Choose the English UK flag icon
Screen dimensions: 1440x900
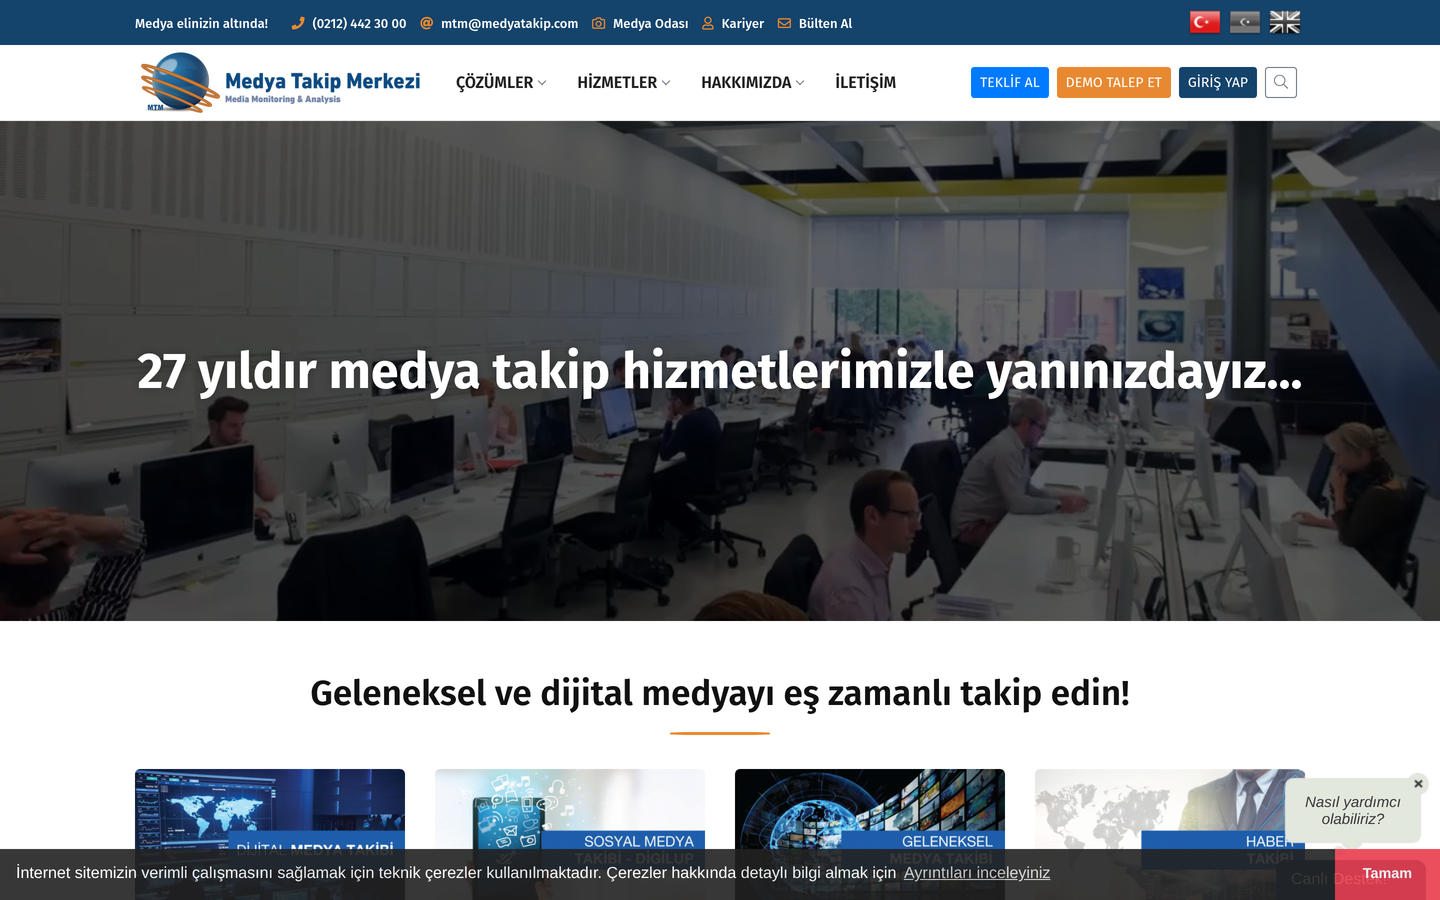coord(1284,22)
